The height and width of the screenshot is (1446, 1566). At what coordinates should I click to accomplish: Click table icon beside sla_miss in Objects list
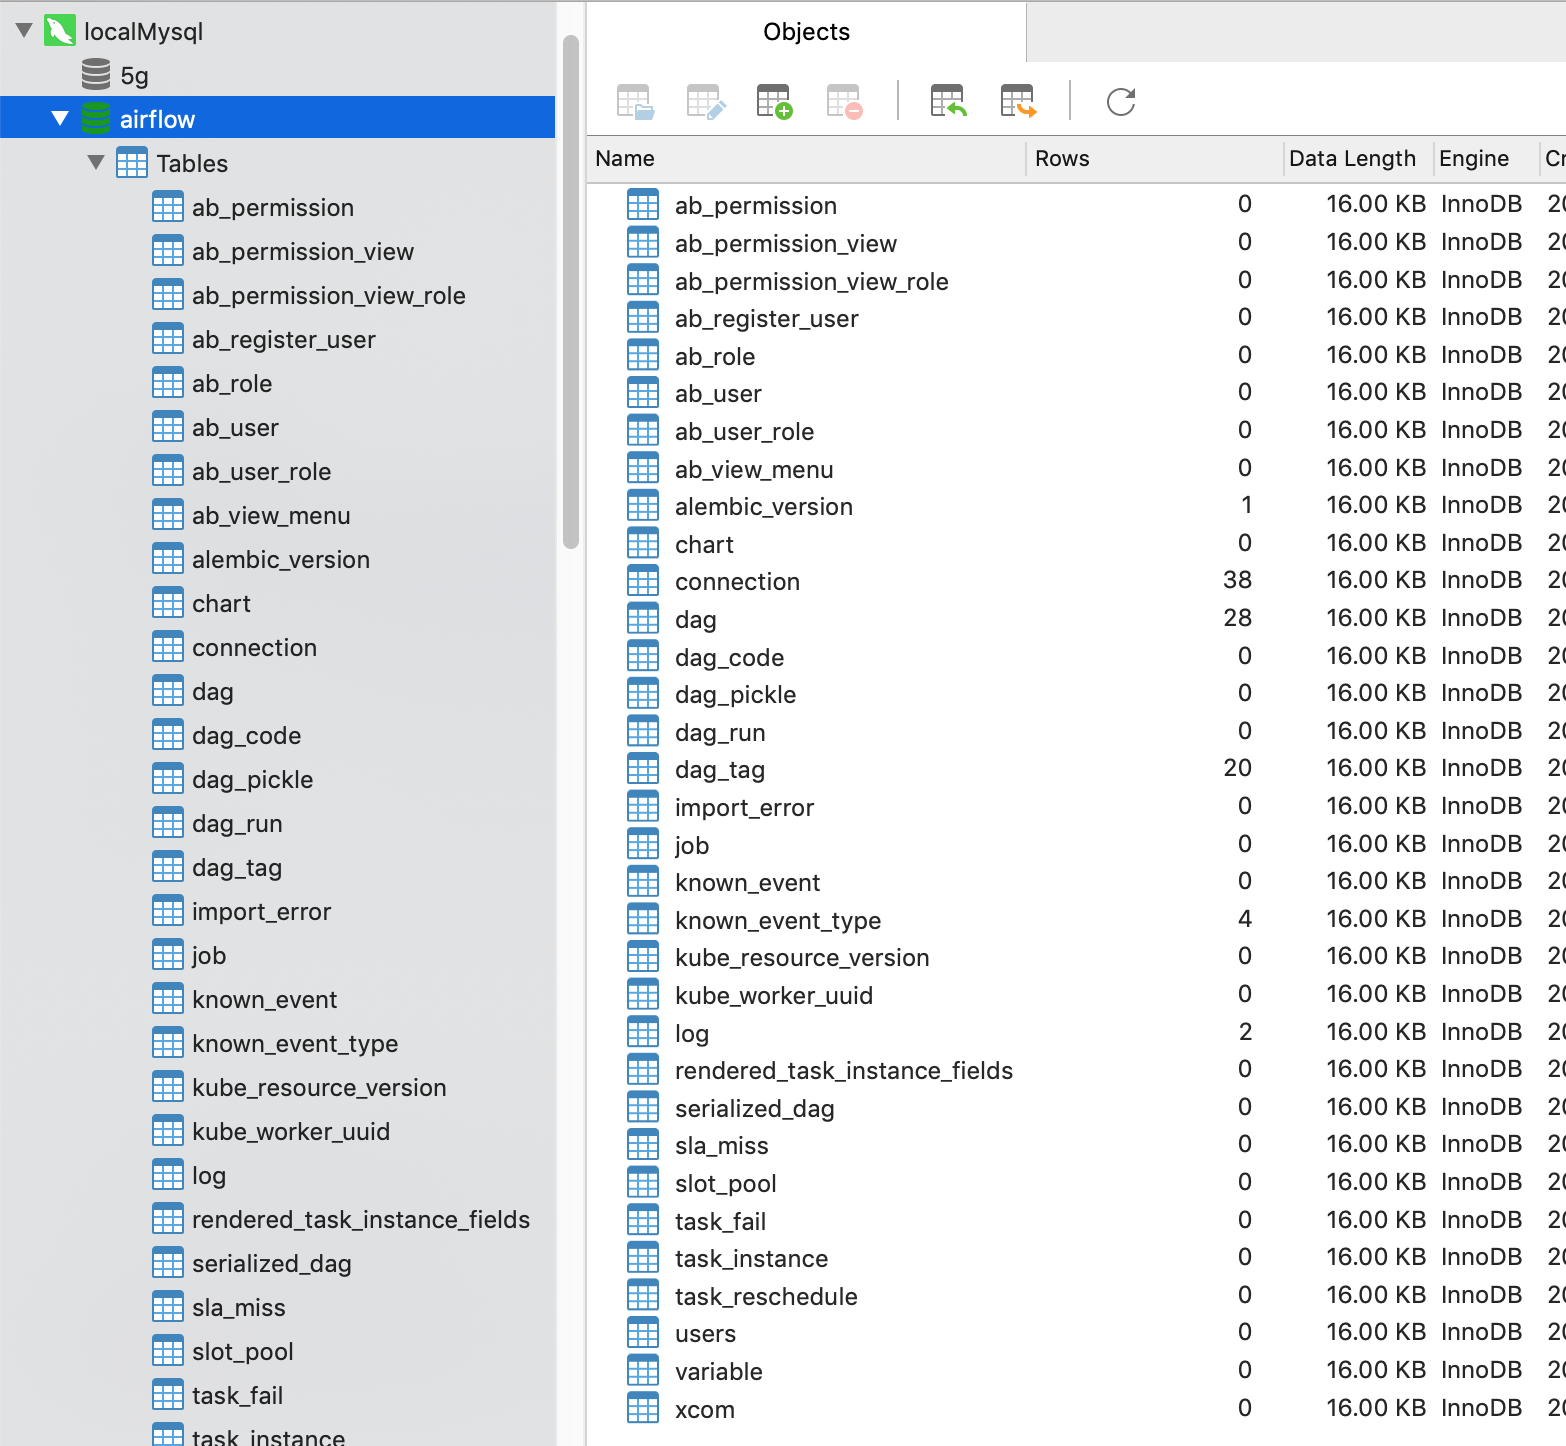click(x=643, y=1145)
